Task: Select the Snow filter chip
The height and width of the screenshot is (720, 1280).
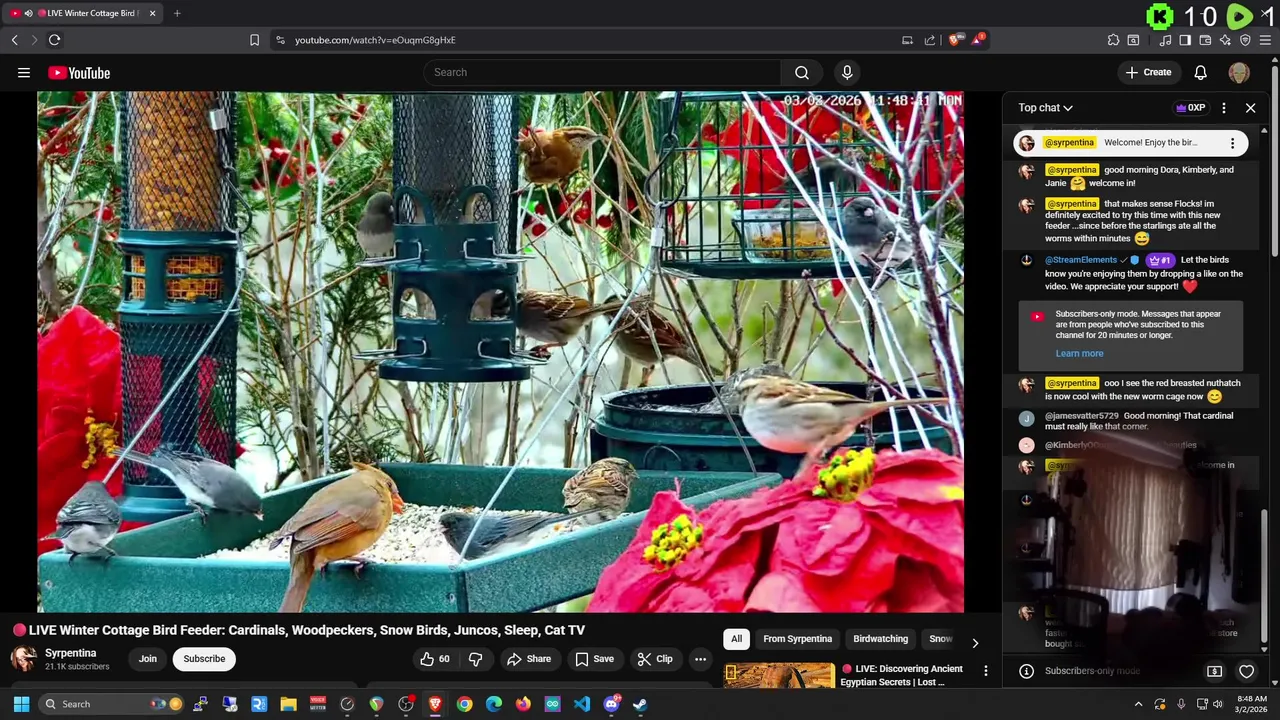Action: point(940,639)
